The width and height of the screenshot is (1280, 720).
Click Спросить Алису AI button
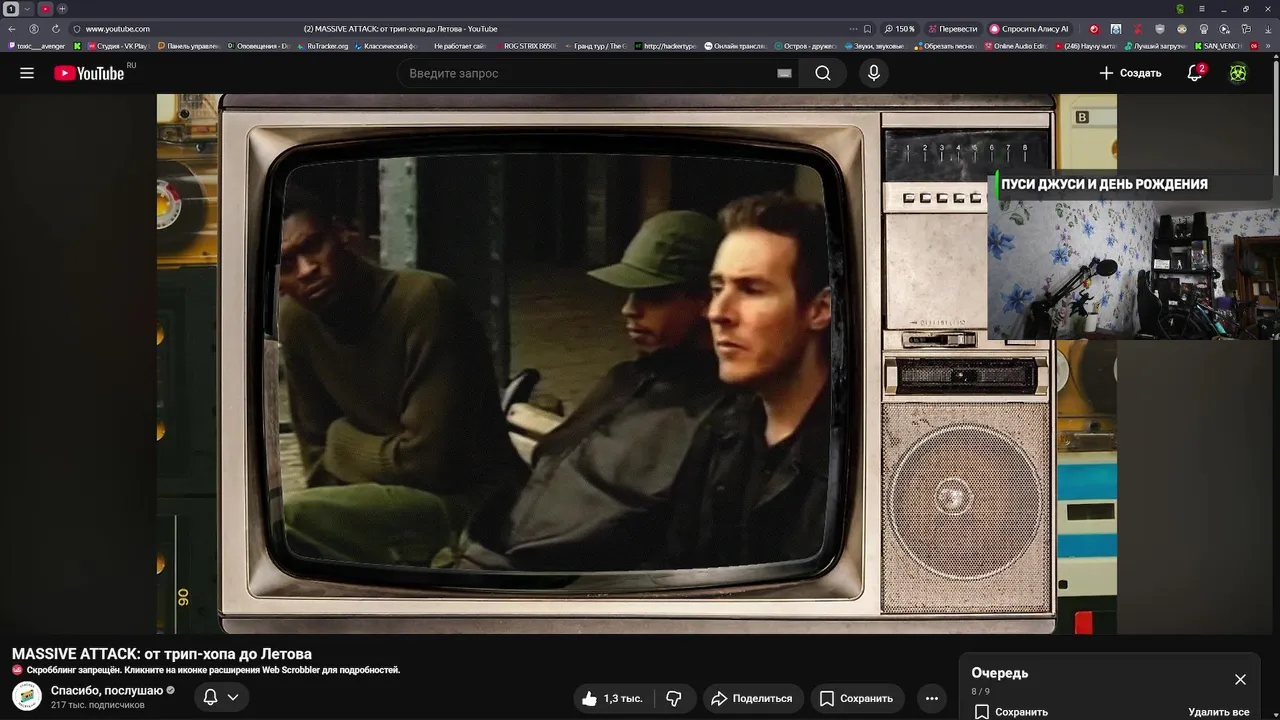point(1029,29)
